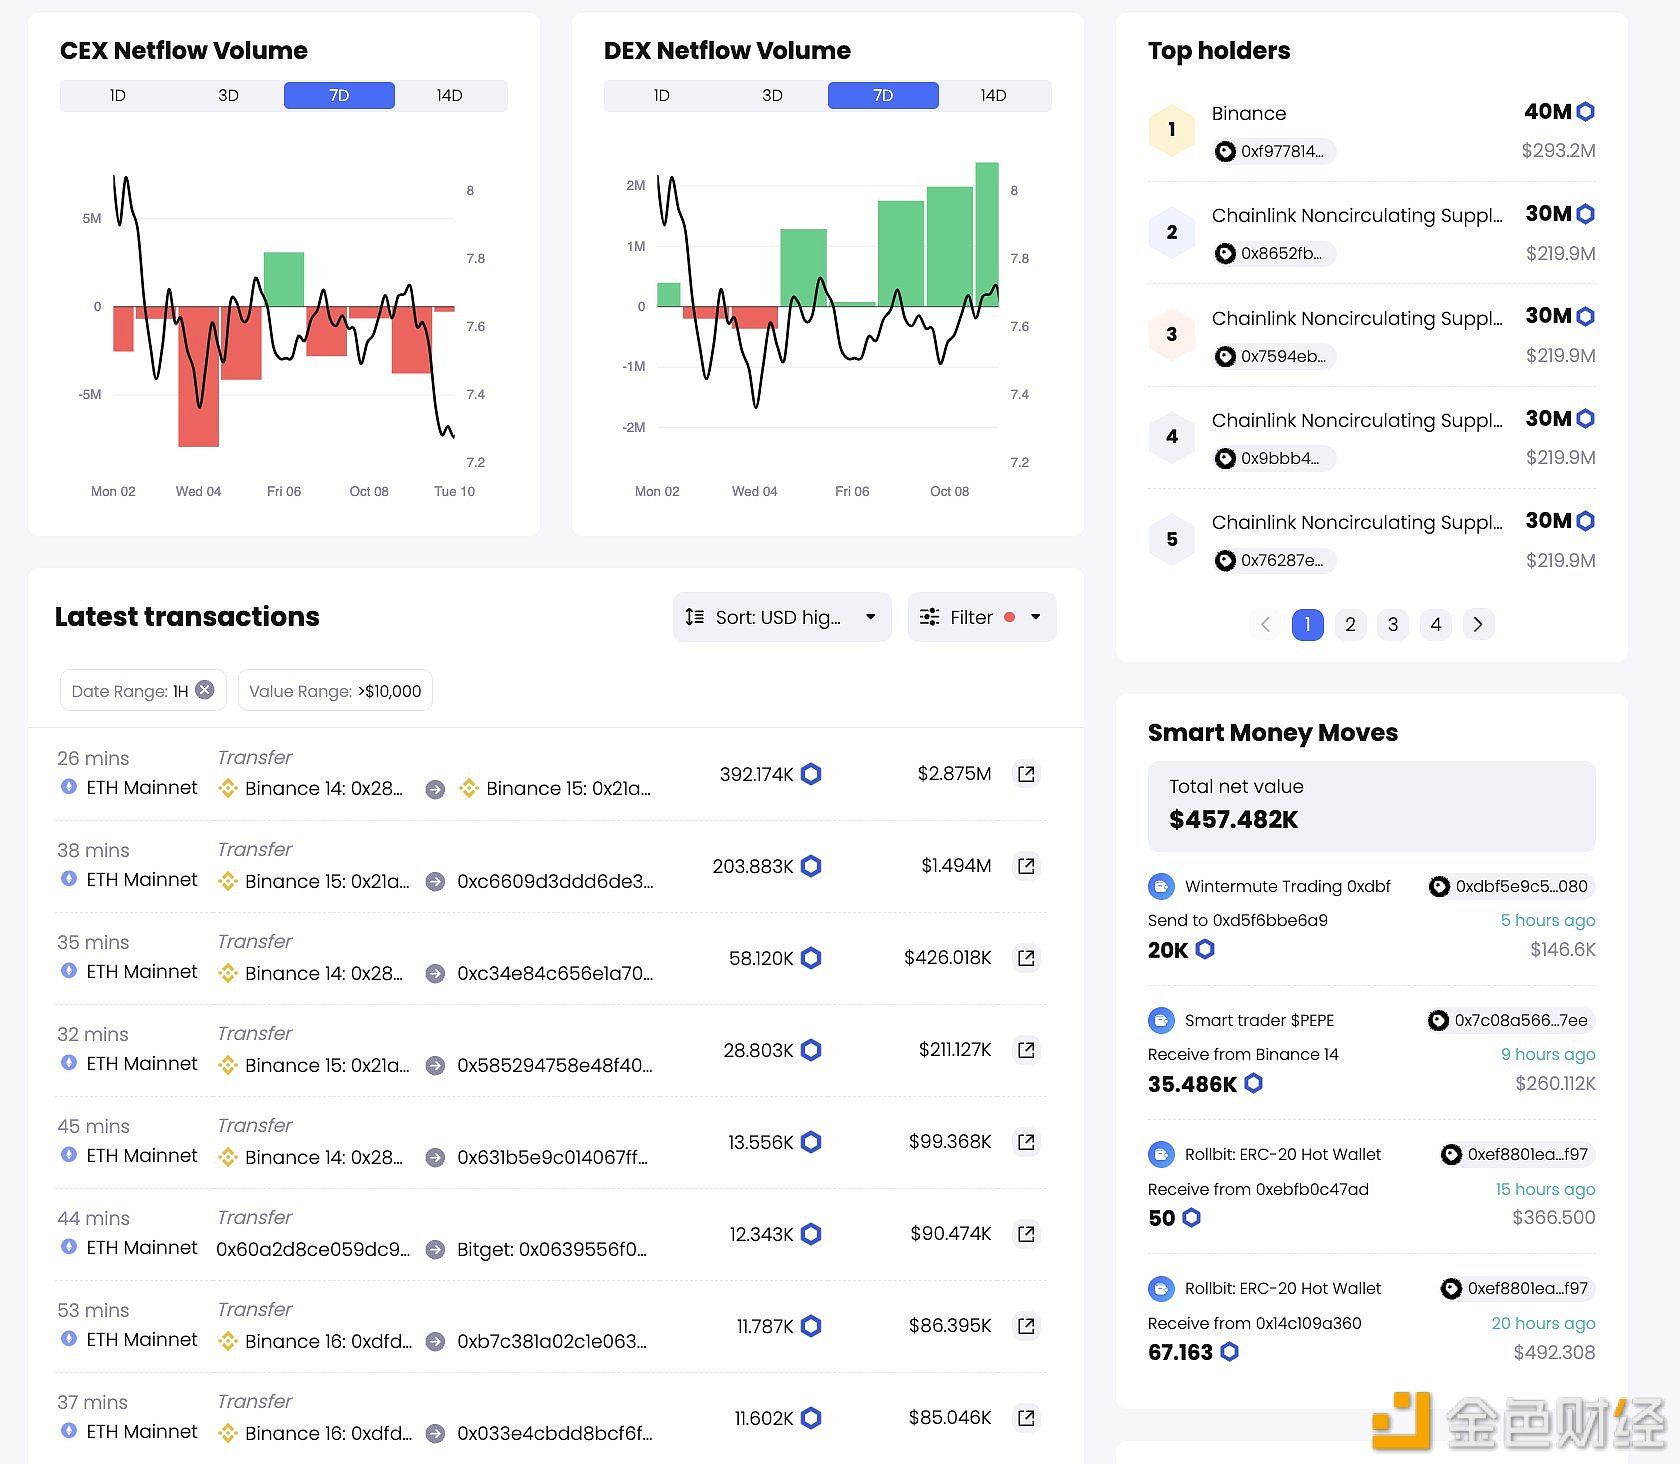This screenshot has height=1464, width=1680.
Task: Select Top holders page 1
Action: [x=1308, y=624]
